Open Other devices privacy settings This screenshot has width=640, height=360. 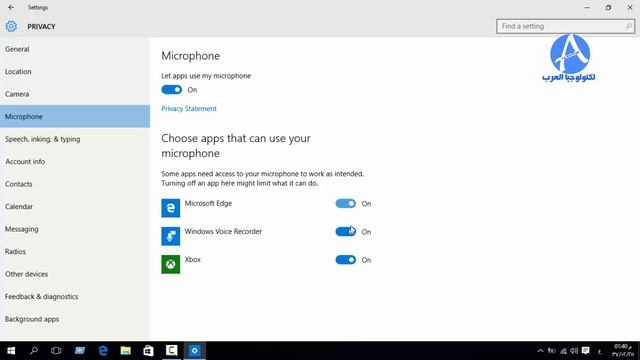click(x=75, y=274)
